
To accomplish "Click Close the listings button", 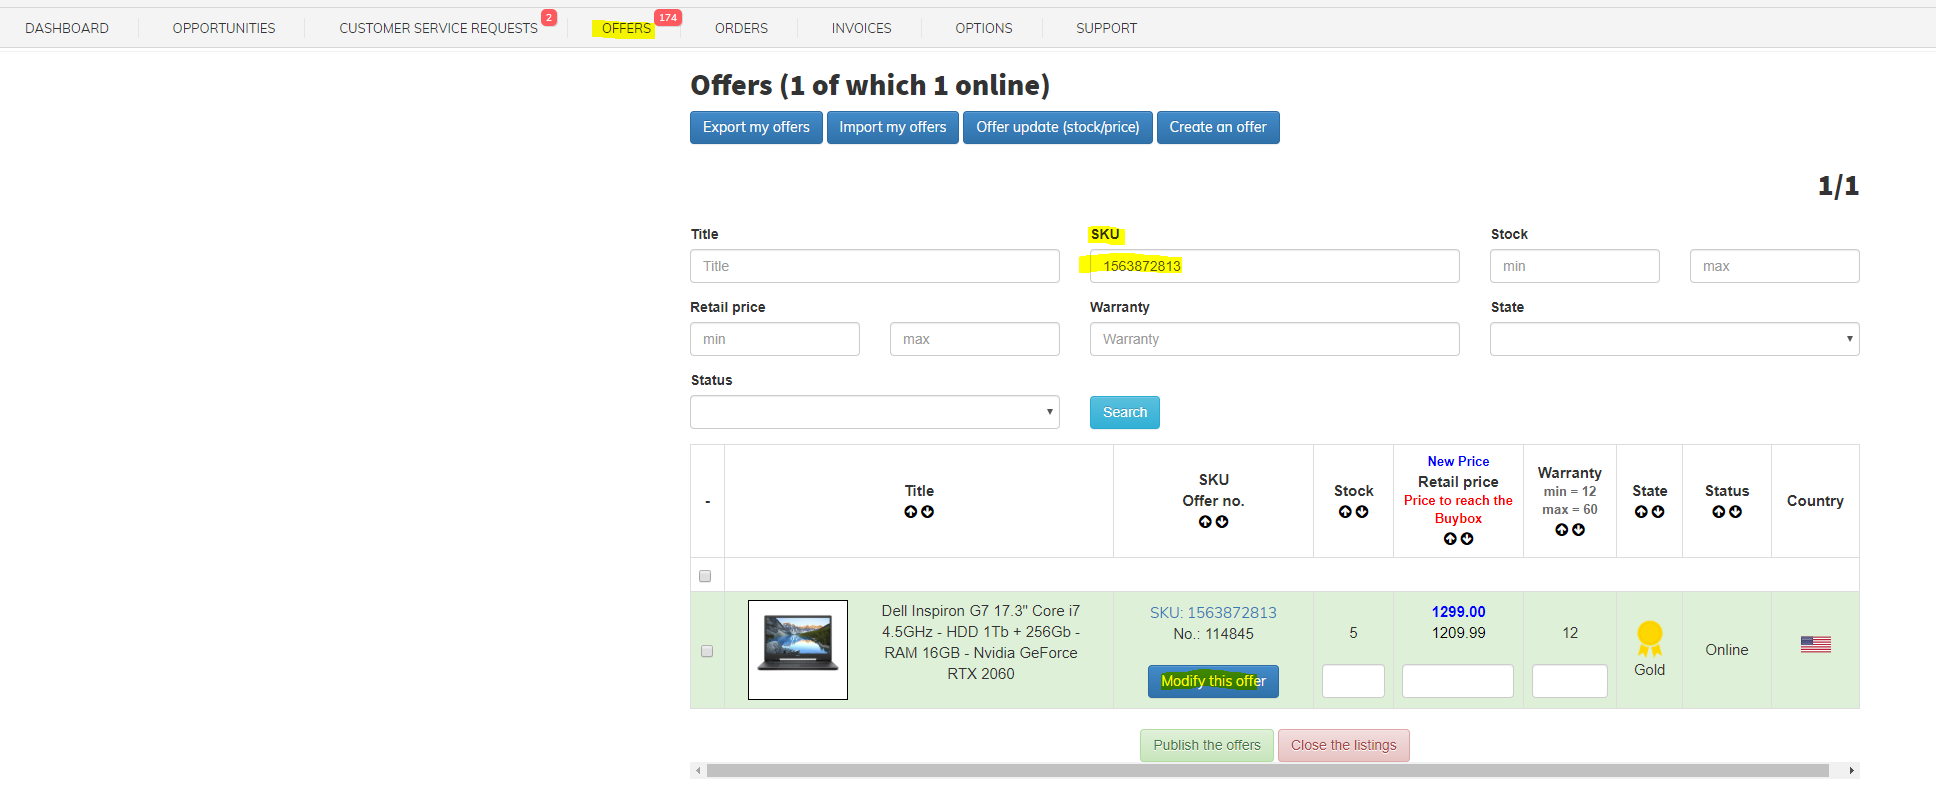I will pos(1344,745).
